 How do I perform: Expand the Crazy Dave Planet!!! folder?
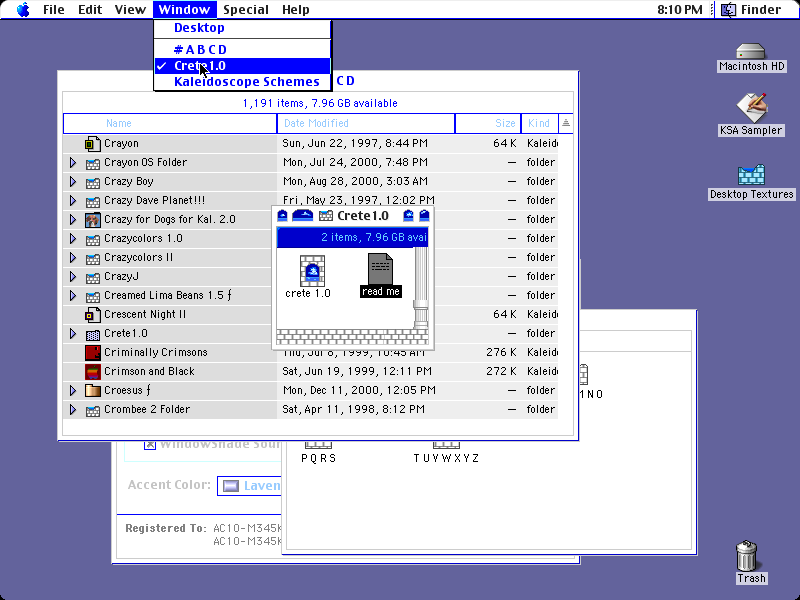[x=72, y=200]
